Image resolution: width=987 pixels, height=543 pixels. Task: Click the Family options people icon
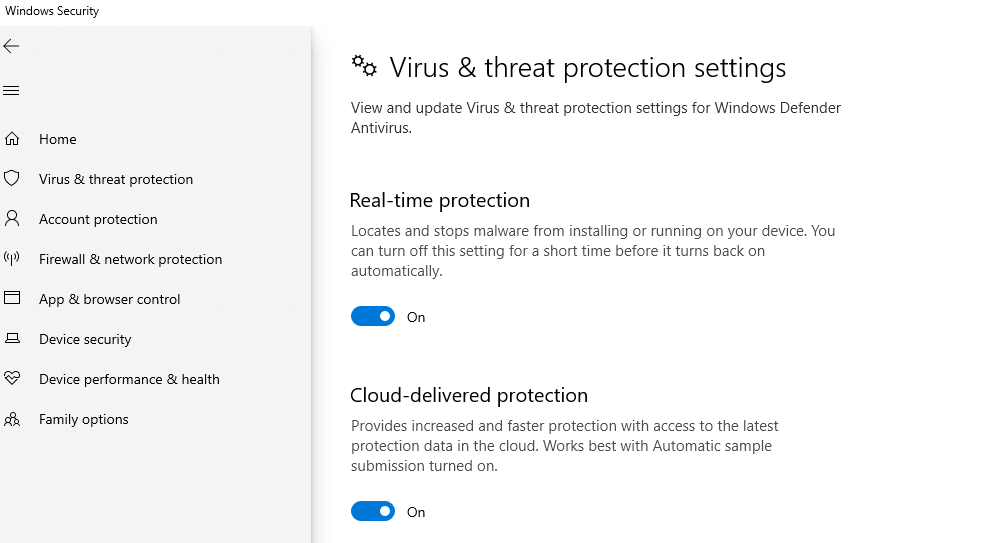12,419
